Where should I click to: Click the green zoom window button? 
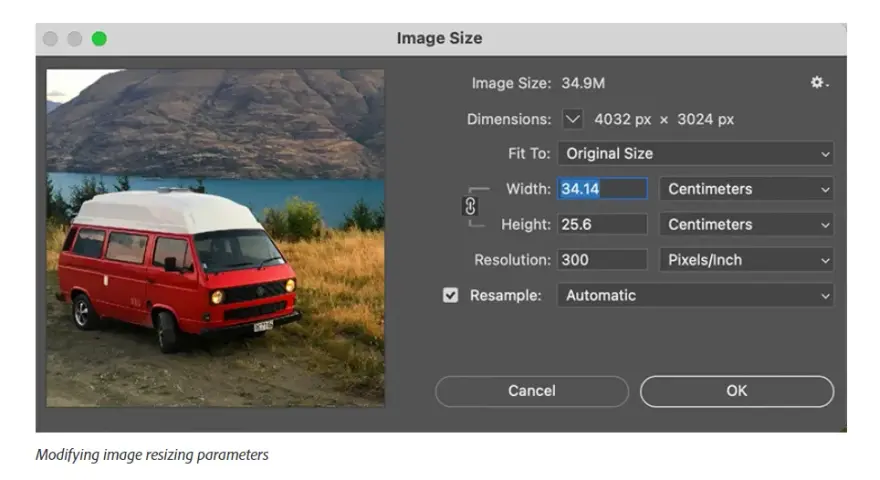(99, 39)
